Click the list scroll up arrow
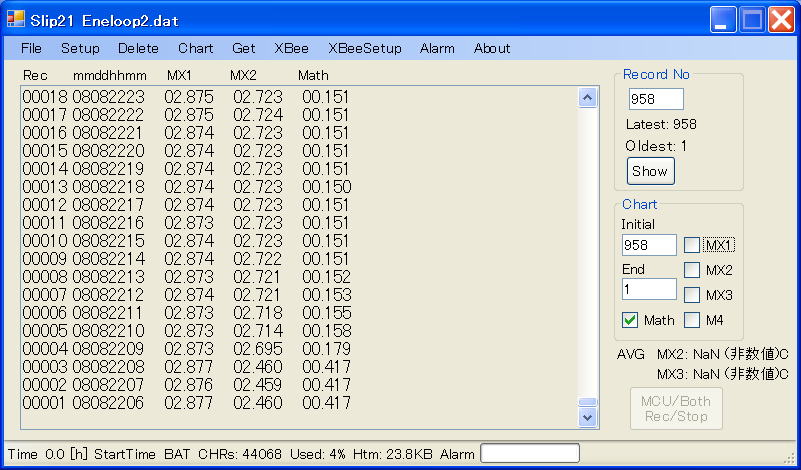801x470 pixels. click(x=587, y=98)
